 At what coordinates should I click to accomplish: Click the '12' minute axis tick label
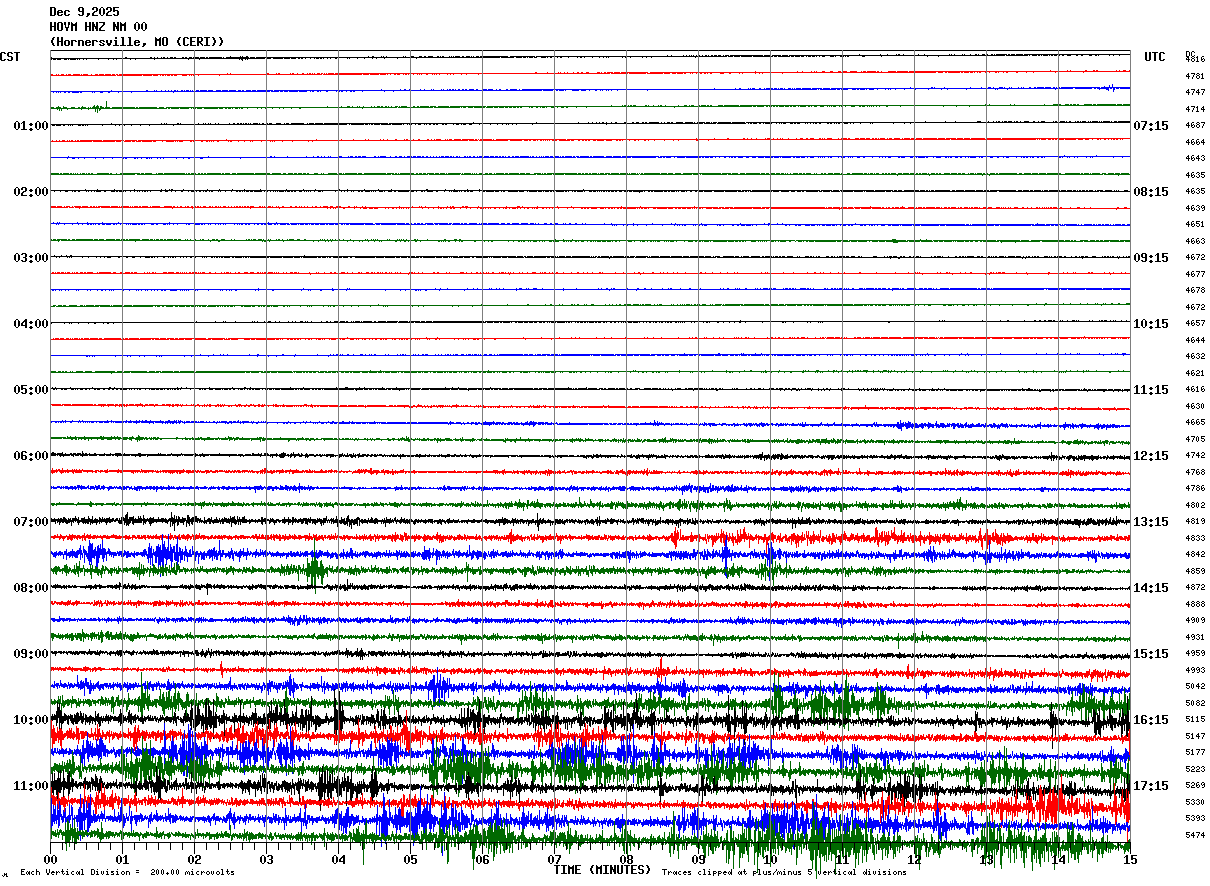coord(915,860)
